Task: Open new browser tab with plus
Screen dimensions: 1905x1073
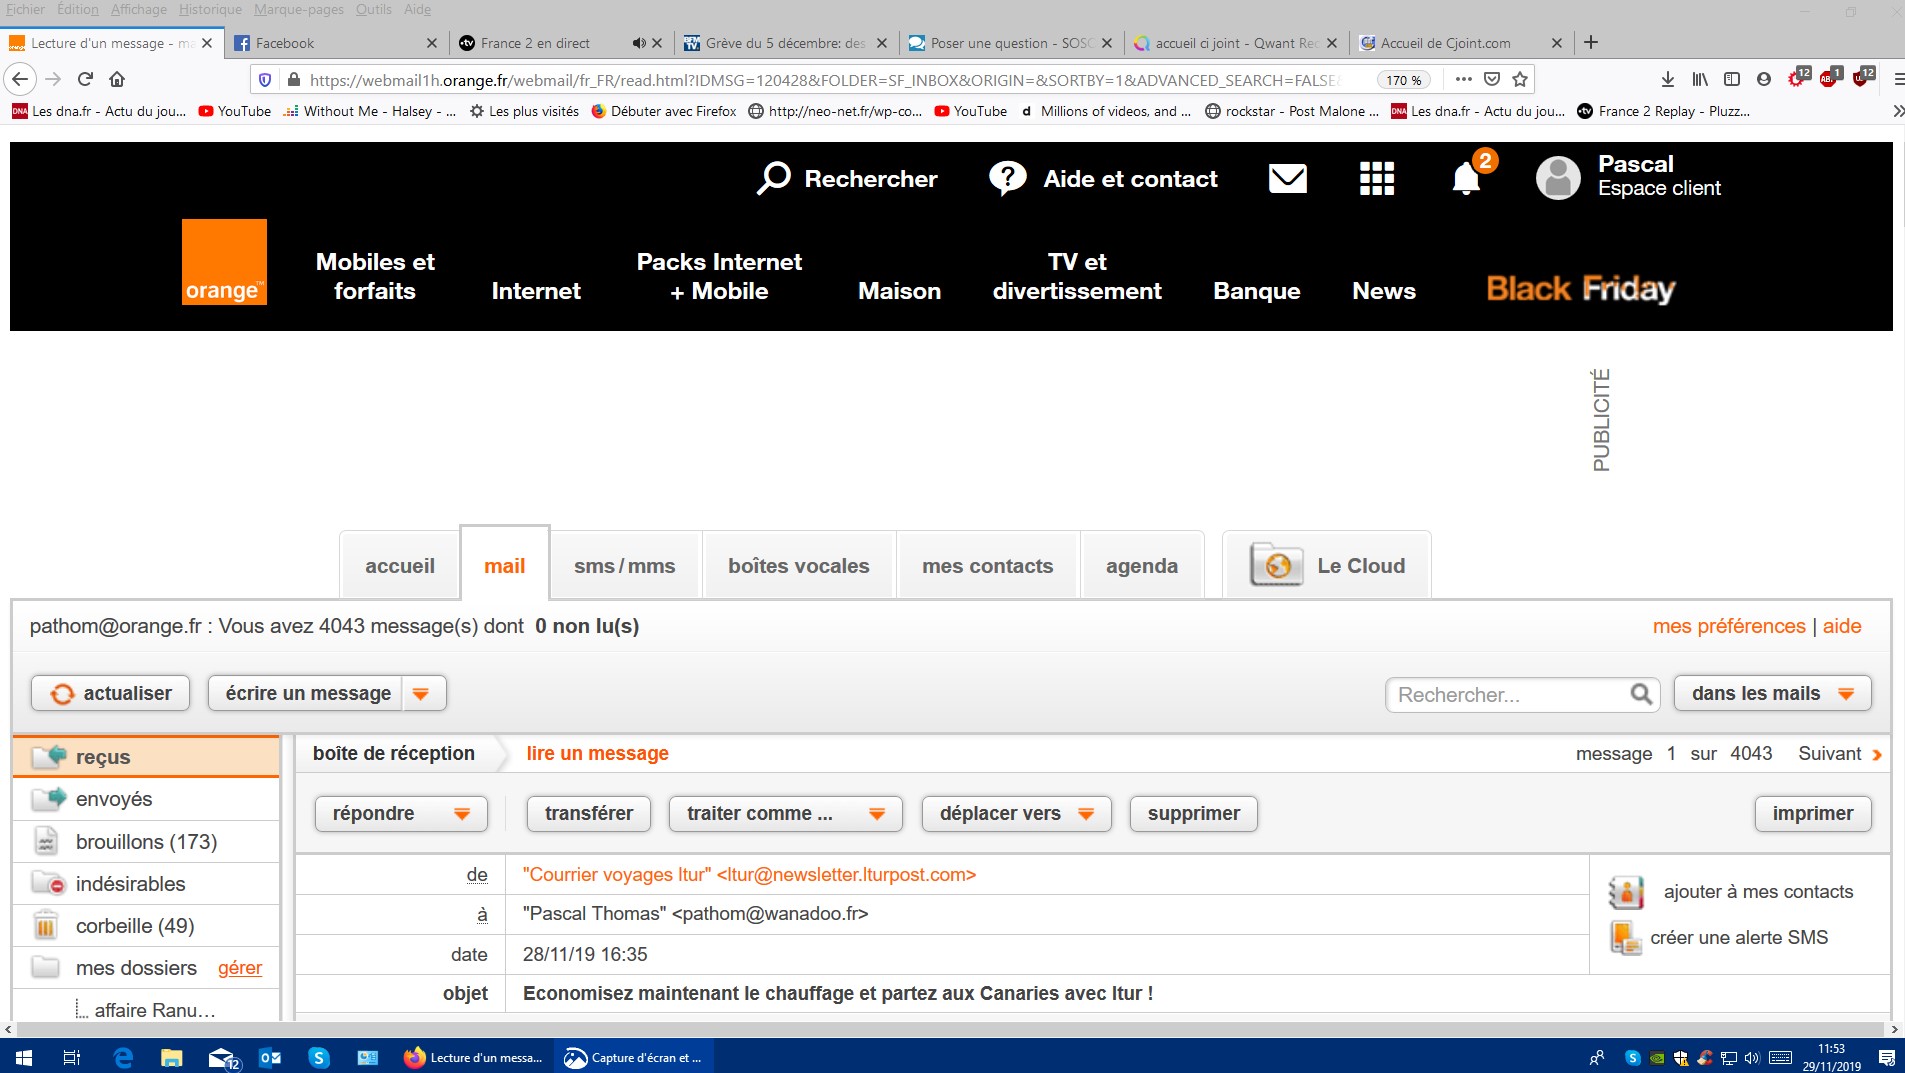Action: pos(1591,42)
